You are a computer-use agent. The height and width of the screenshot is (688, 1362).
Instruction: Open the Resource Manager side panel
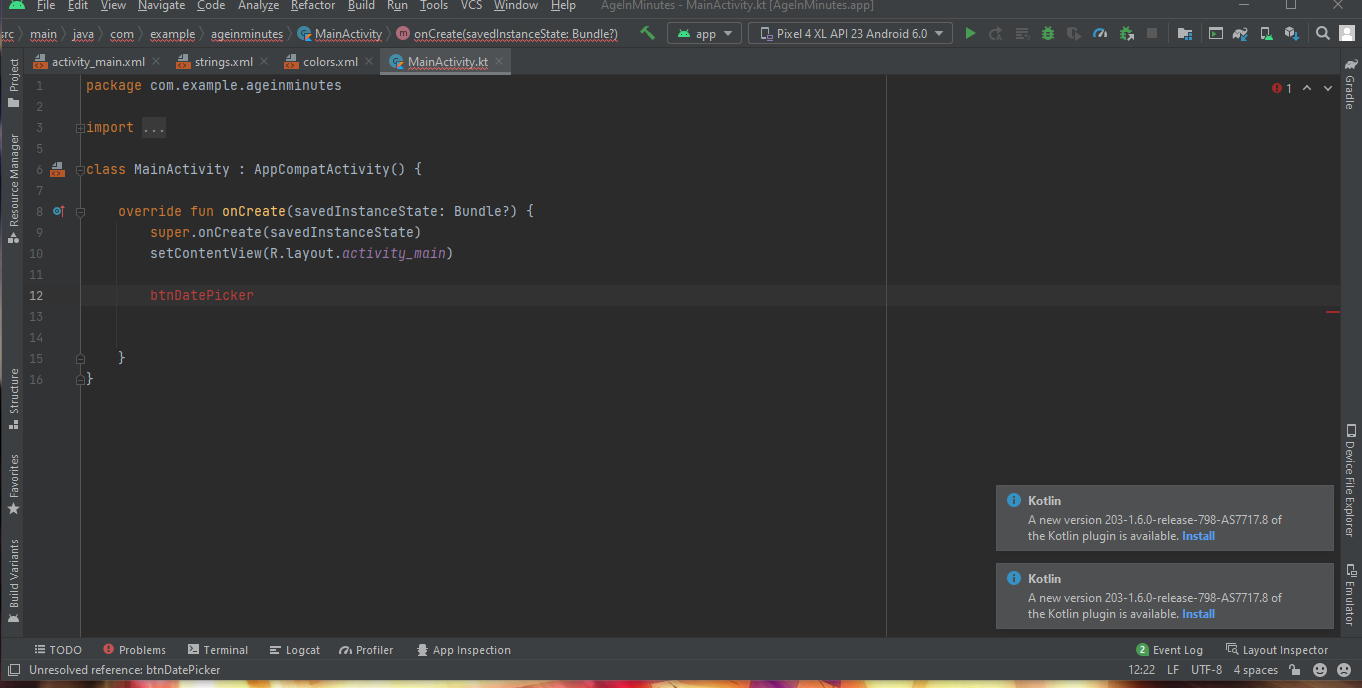point(13,189)
